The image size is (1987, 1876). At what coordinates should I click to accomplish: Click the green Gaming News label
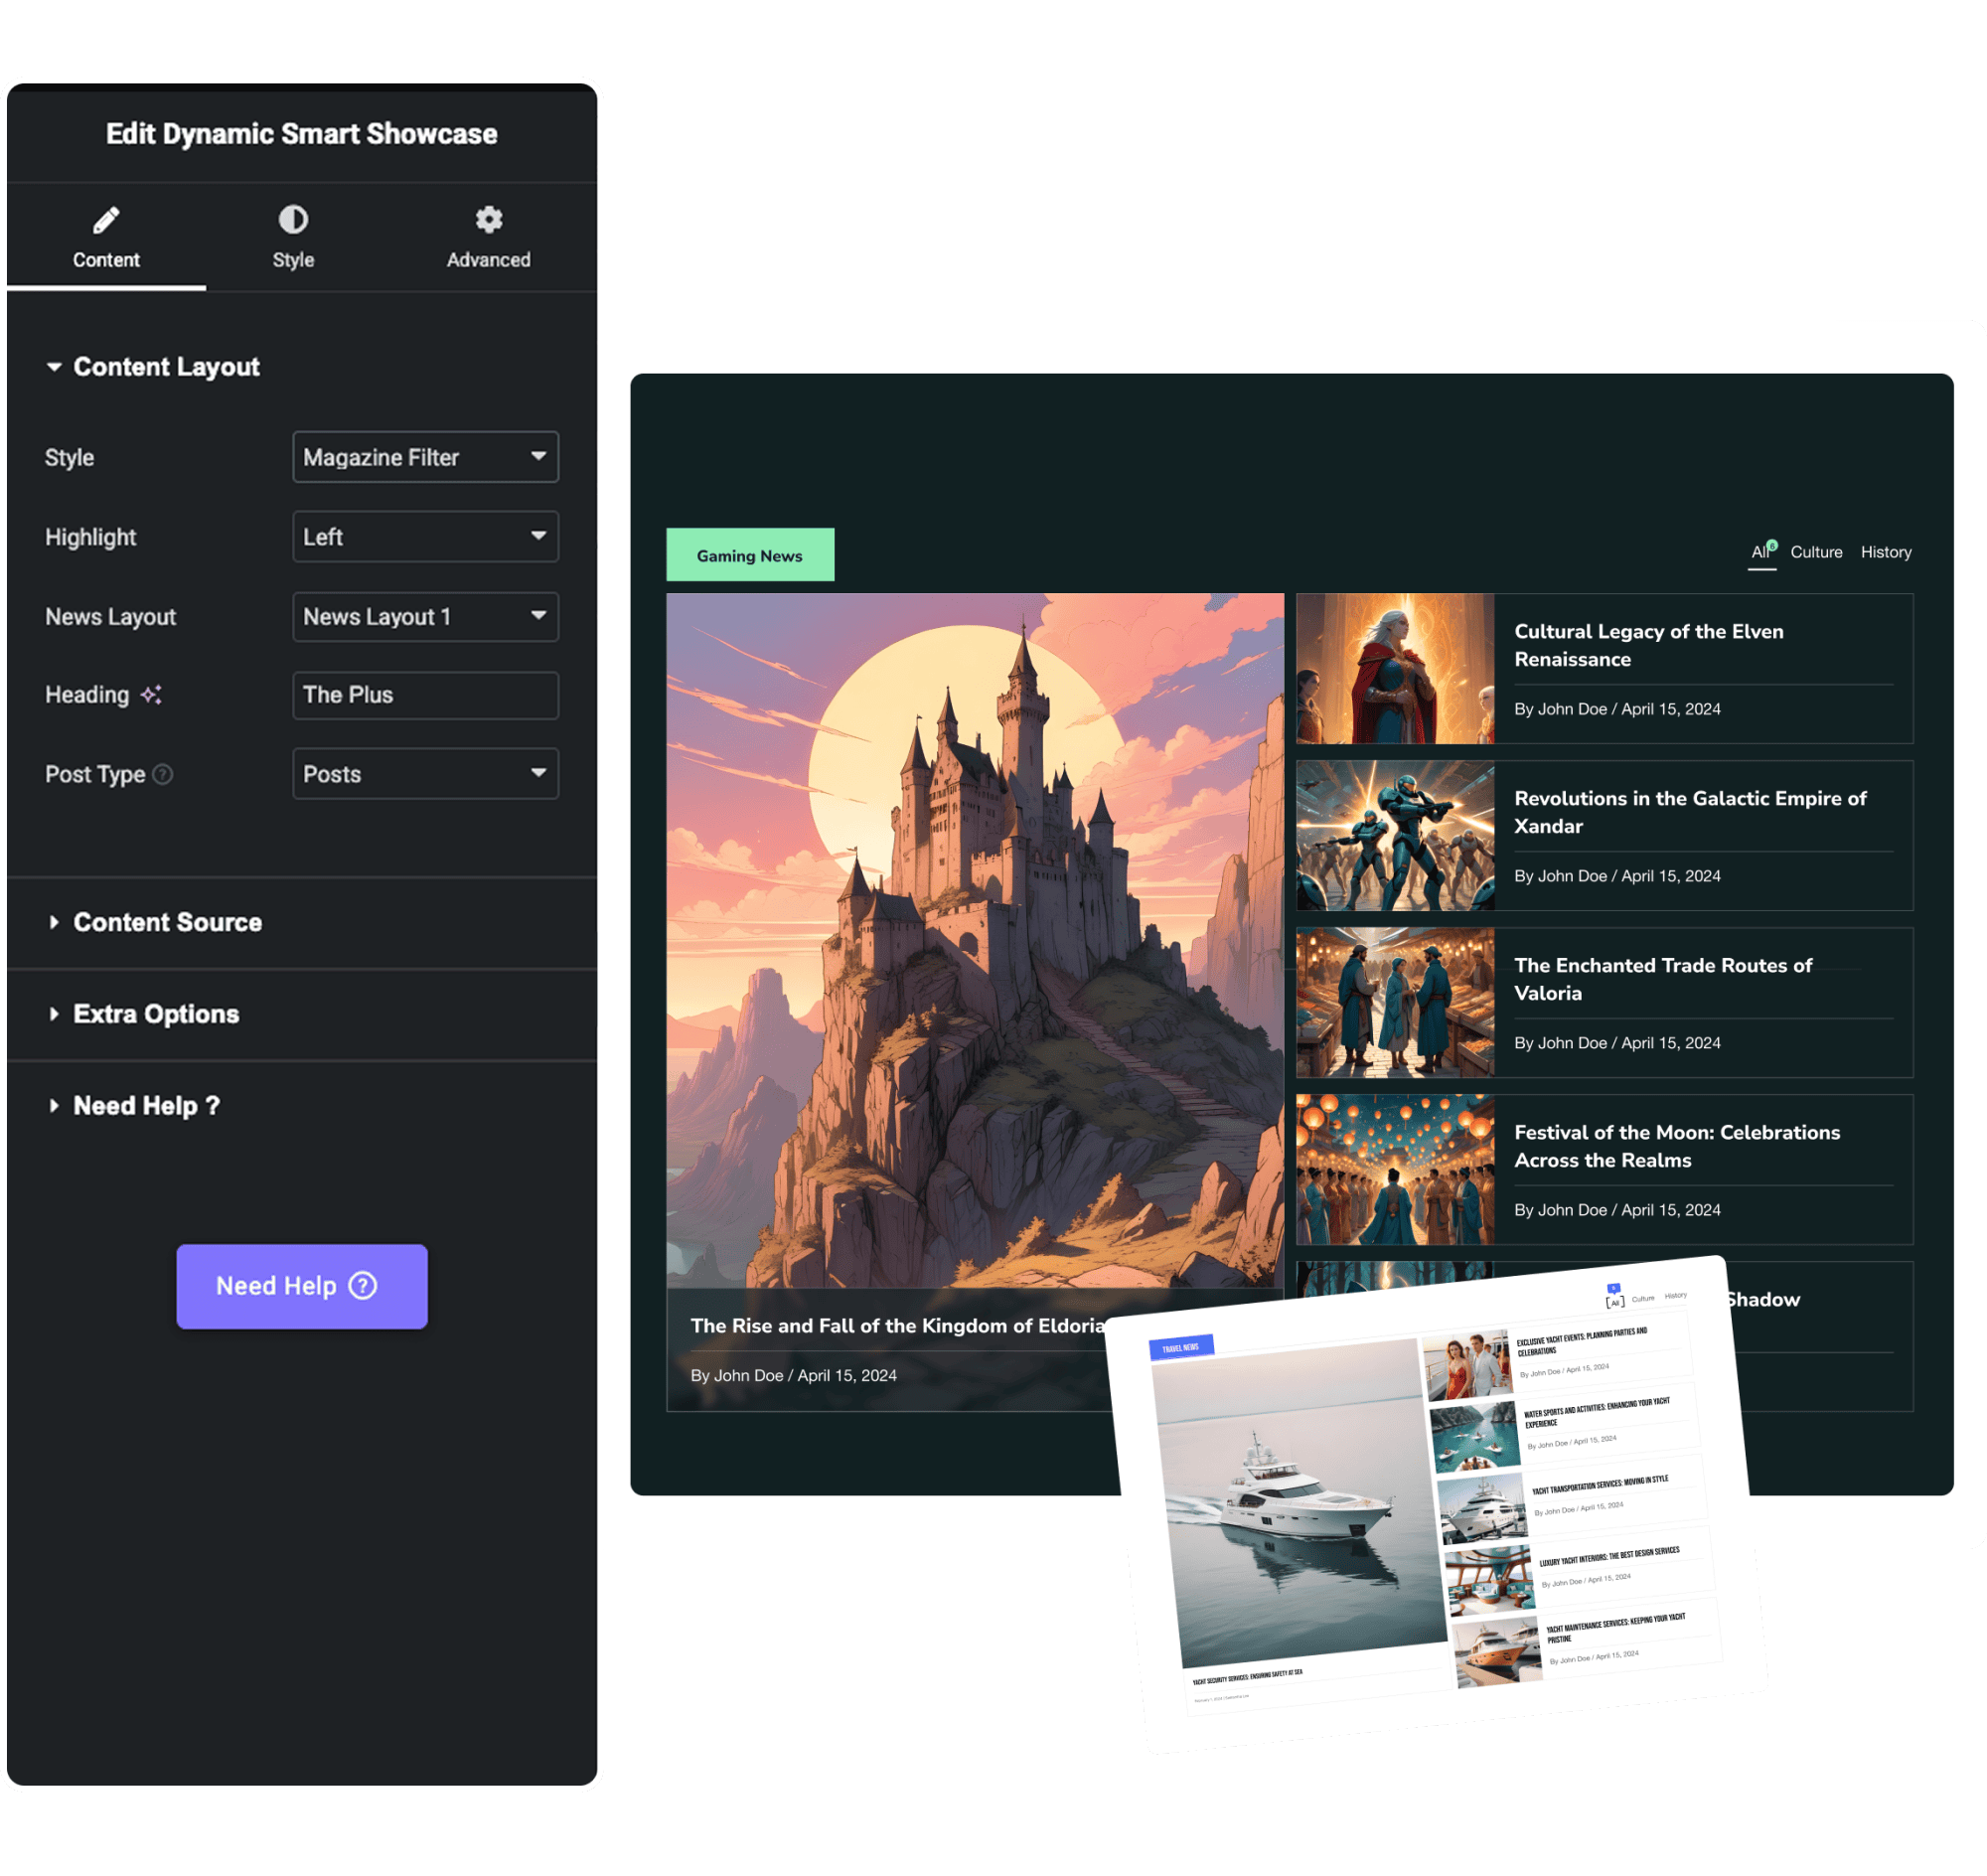click(749, 555)
